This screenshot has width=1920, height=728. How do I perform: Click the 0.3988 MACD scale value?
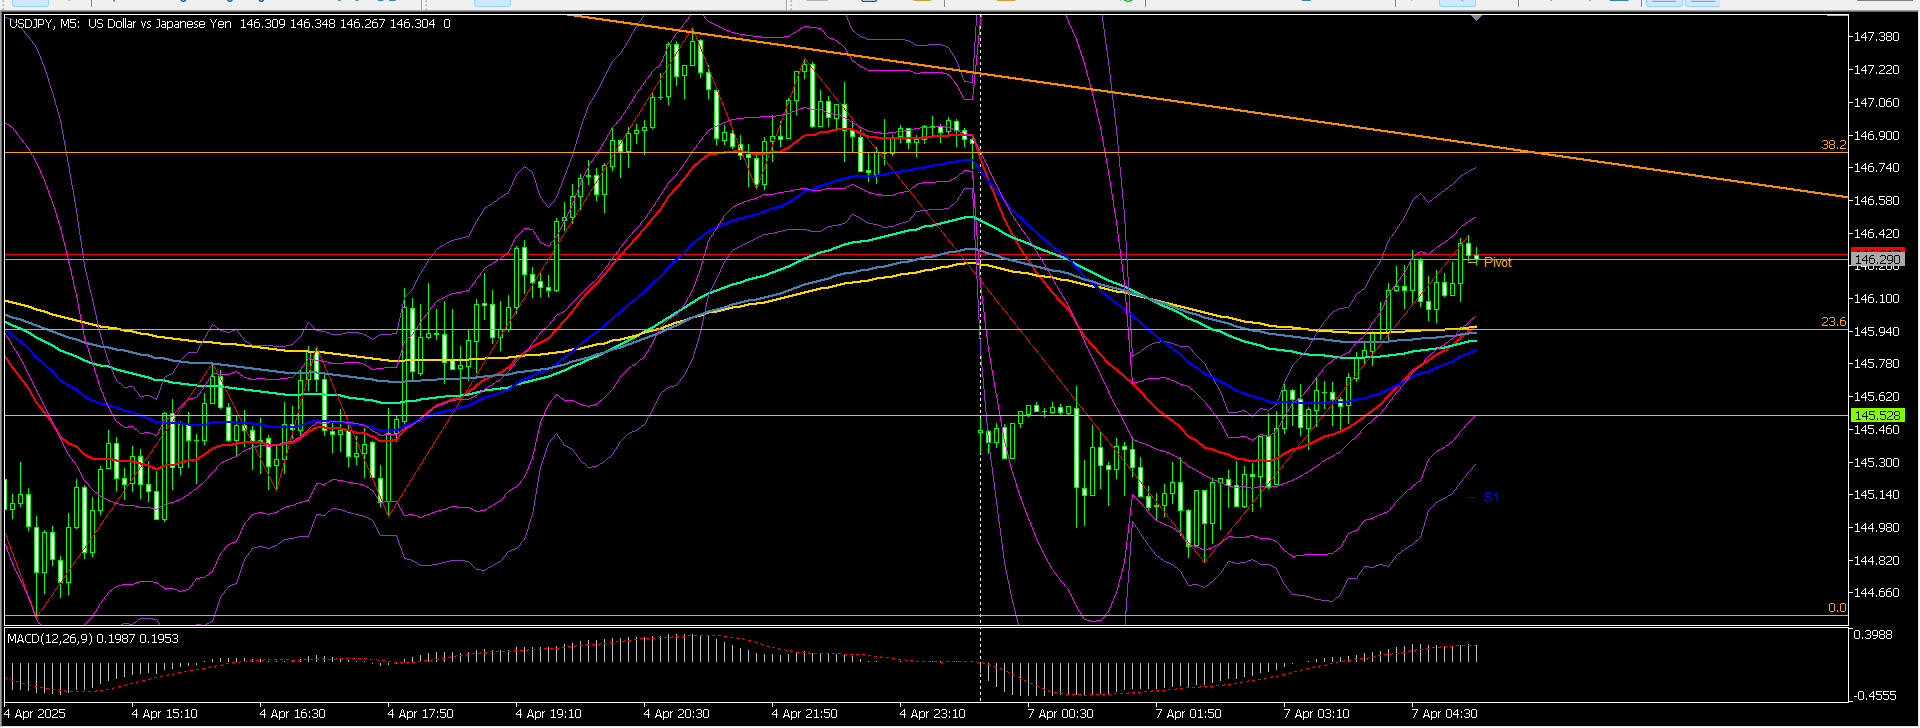[x=1872, y=635]
